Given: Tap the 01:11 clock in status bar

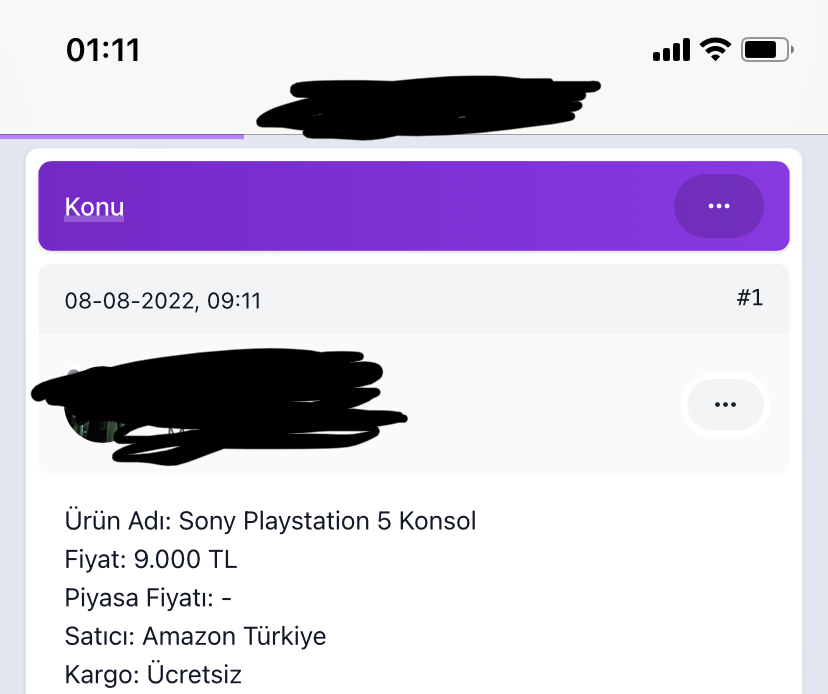Looking at the screenshot, I should [x=103, y=51].
